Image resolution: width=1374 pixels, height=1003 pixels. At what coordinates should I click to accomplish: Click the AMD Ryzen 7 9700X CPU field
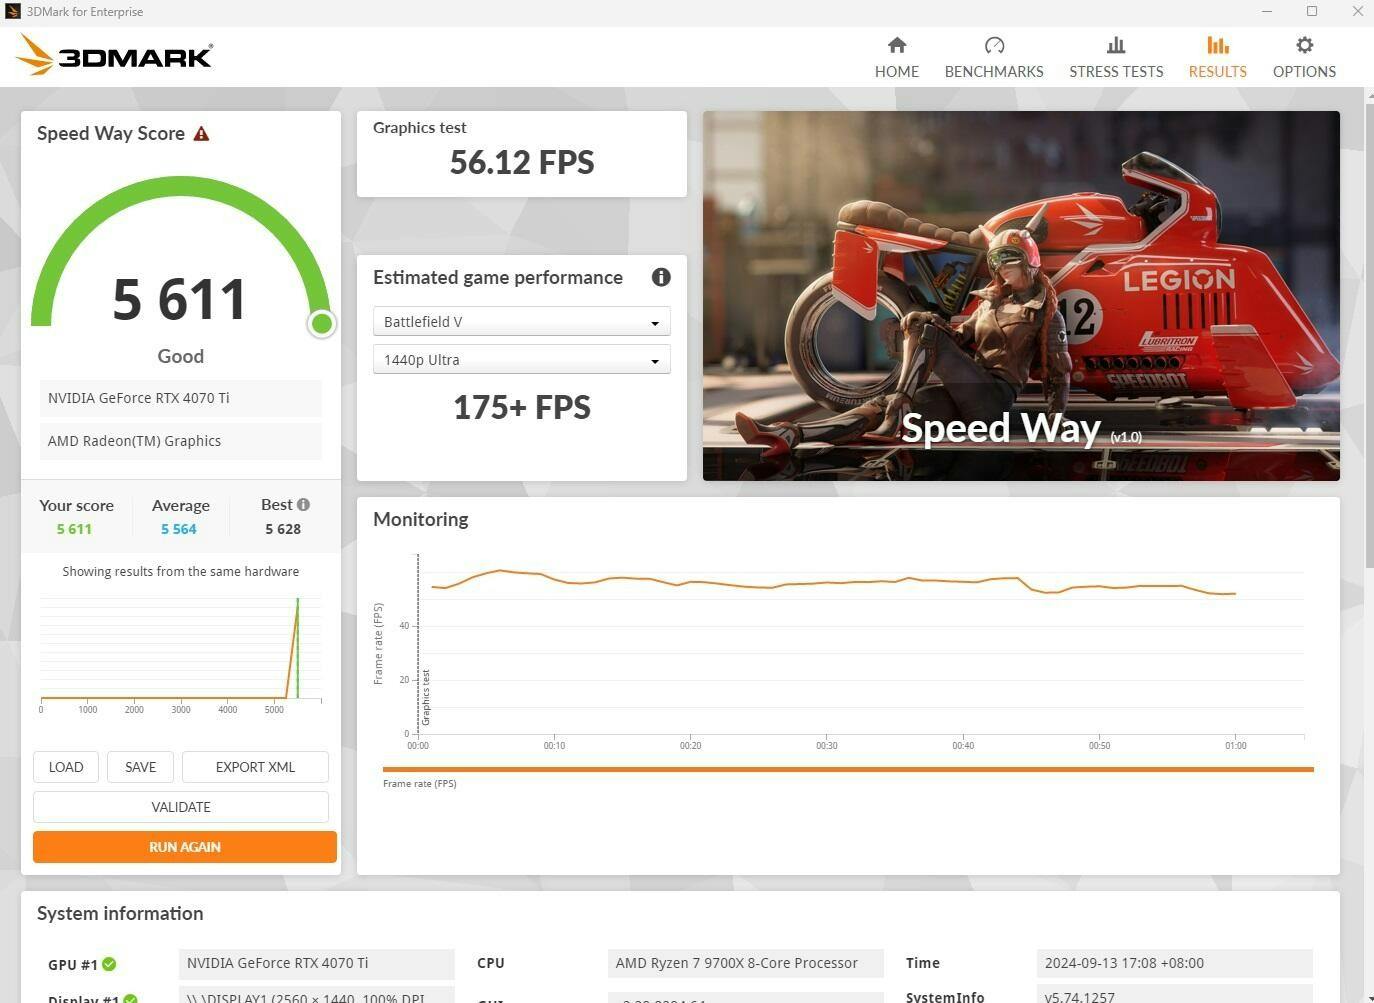tap(745, 963)
